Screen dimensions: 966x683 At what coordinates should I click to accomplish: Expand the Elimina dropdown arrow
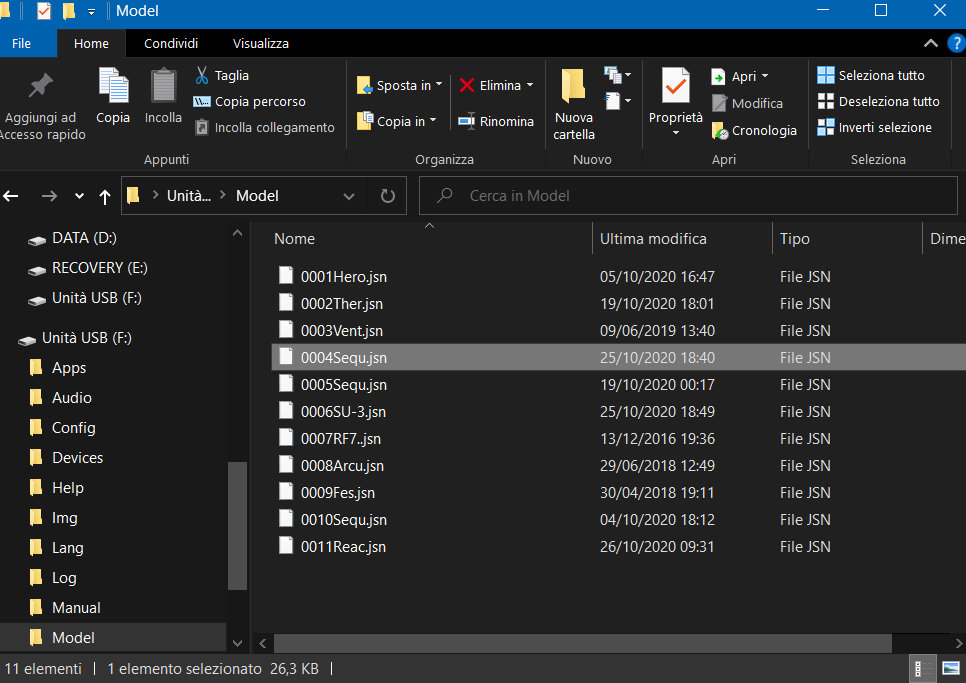coord(530,85)
